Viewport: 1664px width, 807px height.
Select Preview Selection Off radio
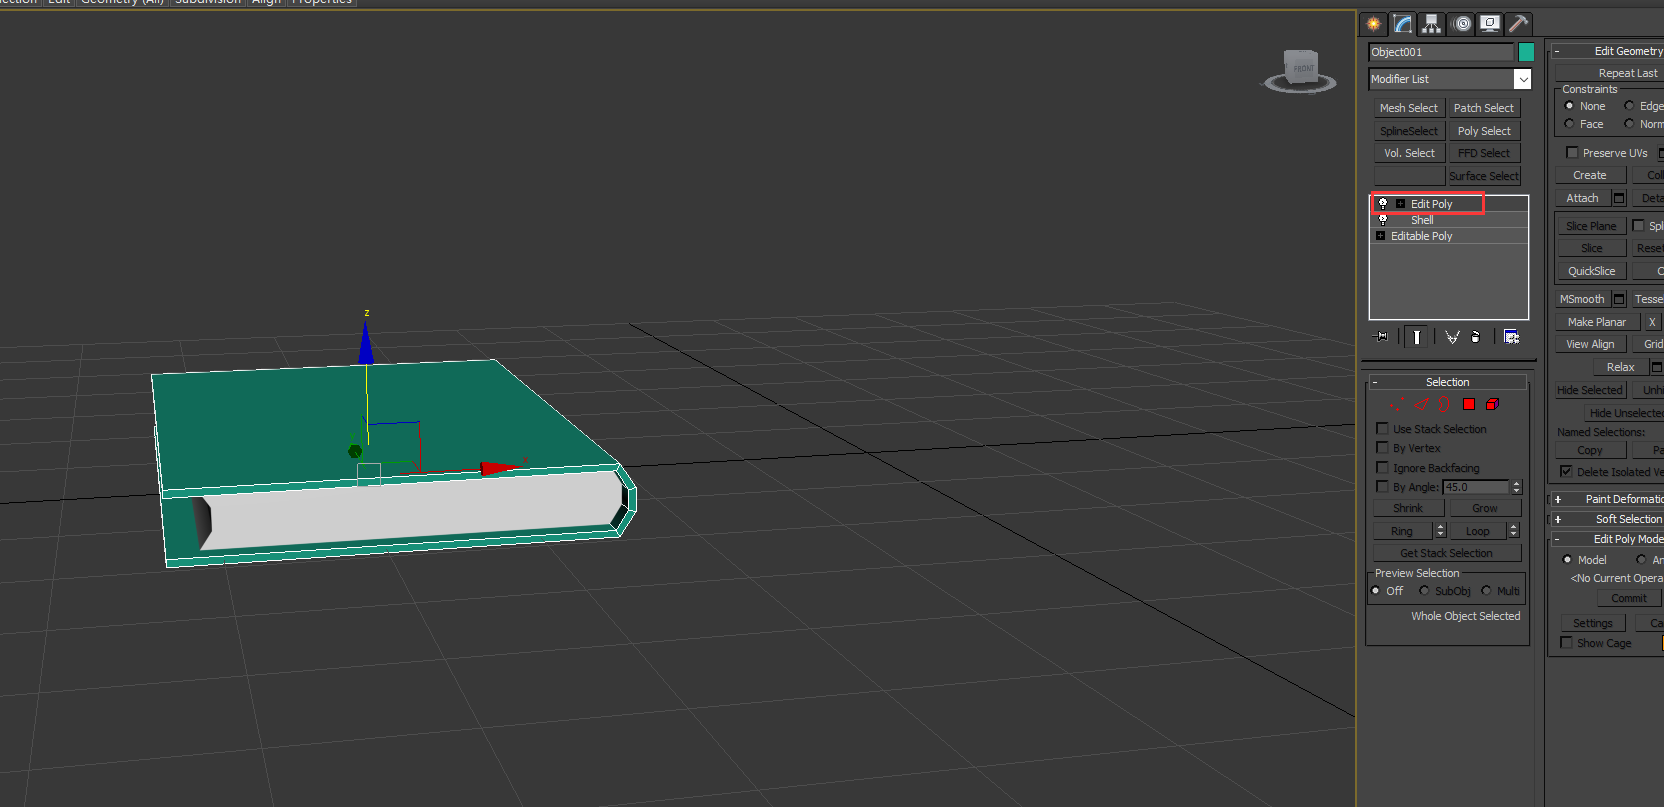1376,591
